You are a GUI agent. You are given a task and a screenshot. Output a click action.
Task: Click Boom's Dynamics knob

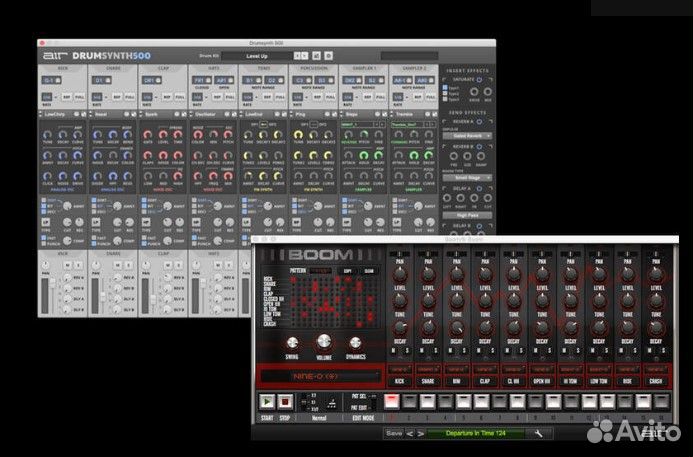[x=355, y=343]
